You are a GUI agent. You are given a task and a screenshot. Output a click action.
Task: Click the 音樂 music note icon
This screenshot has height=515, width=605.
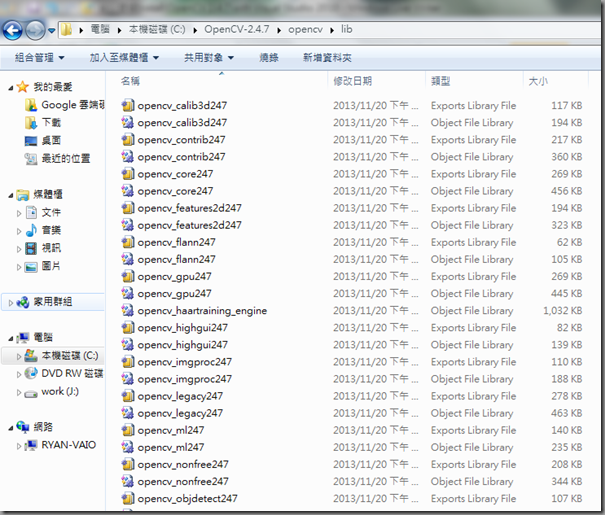[x=31, y=230]
